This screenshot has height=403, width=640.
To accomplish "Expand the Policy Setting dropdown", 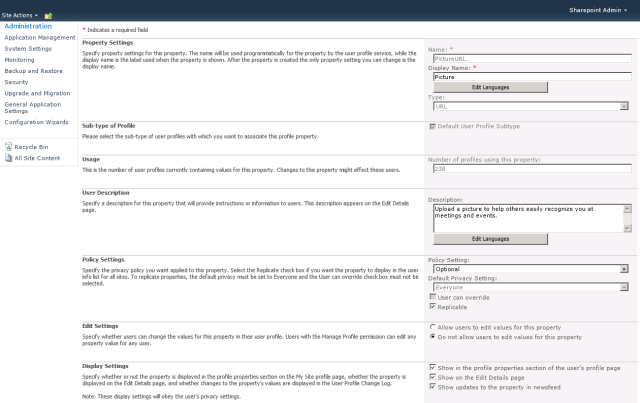I will point(623,269).
